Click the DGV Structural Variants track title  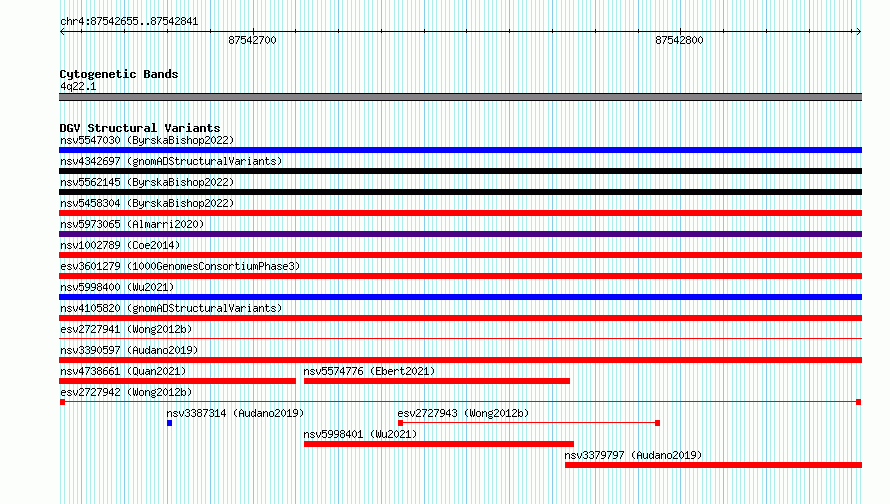click(140, 128)
